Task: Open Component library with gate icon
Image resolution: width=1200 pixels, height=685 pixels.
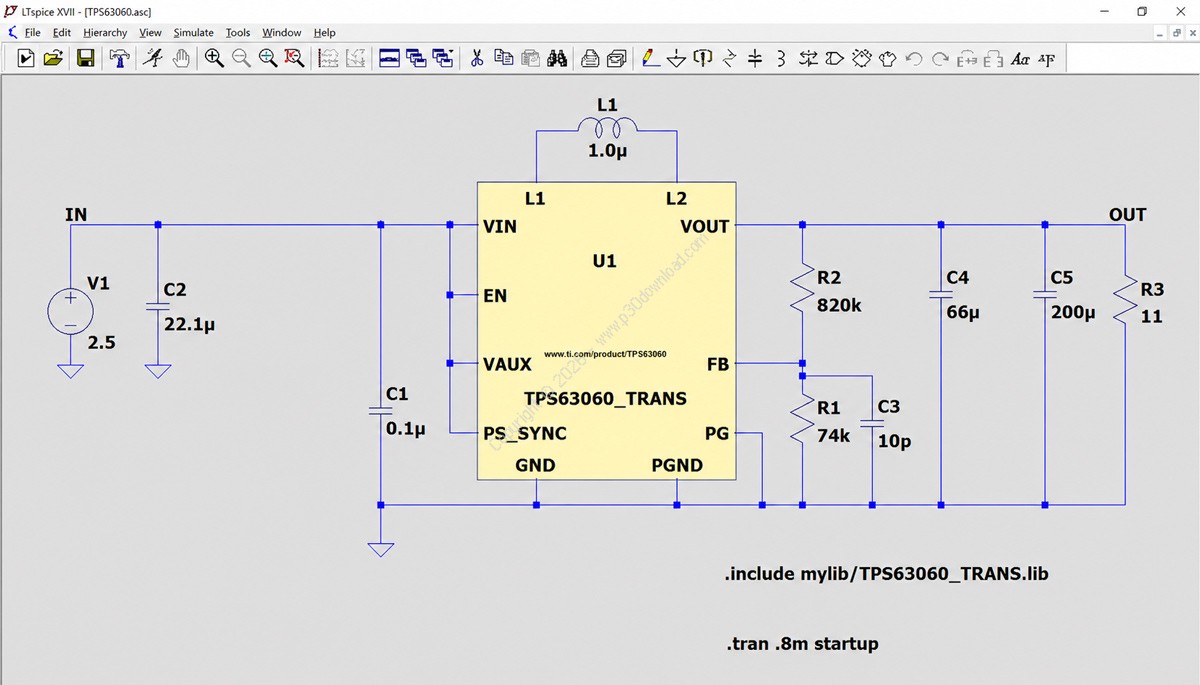Action: click(834, 59)
